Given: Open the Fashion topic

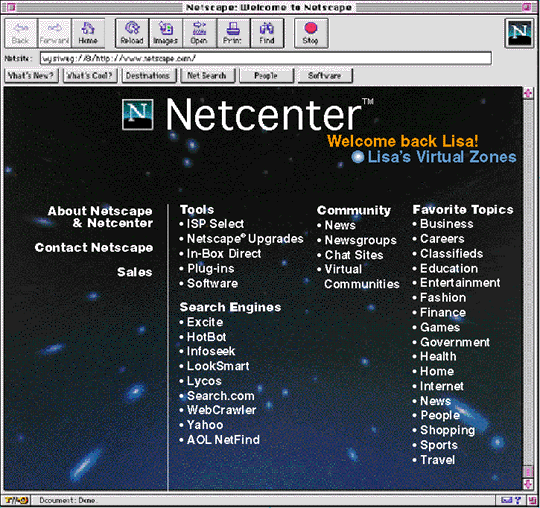Looking at the screenshot, I should pyautogui.click(x=443, y=298).
